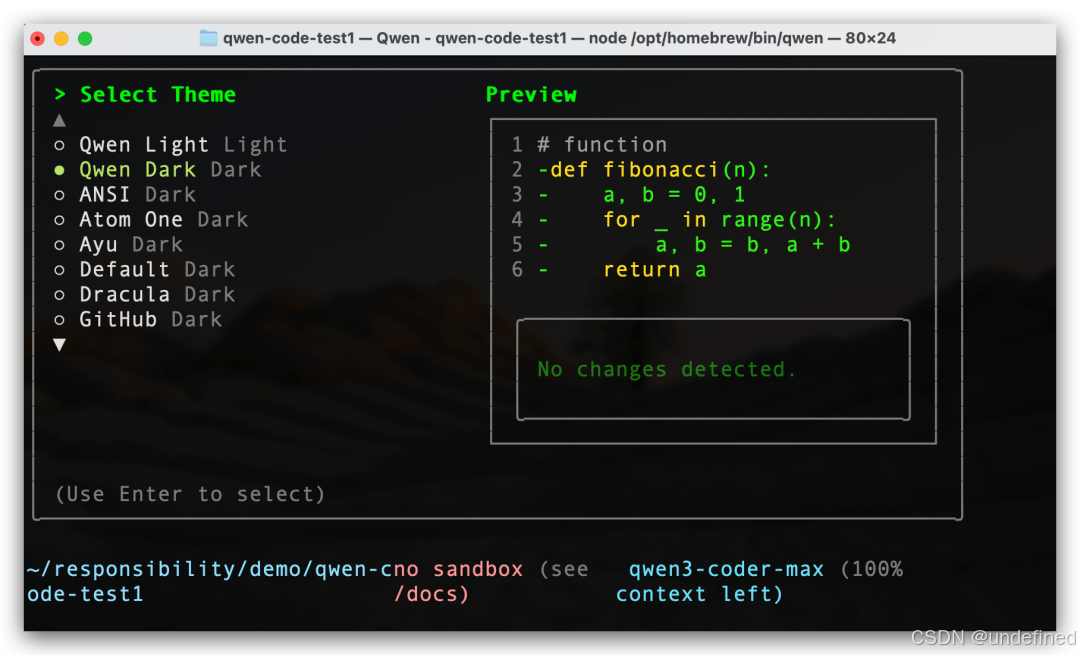Click the terminal window title text
This screenshot has height=655, width=1080.
[x=559, y=38]
